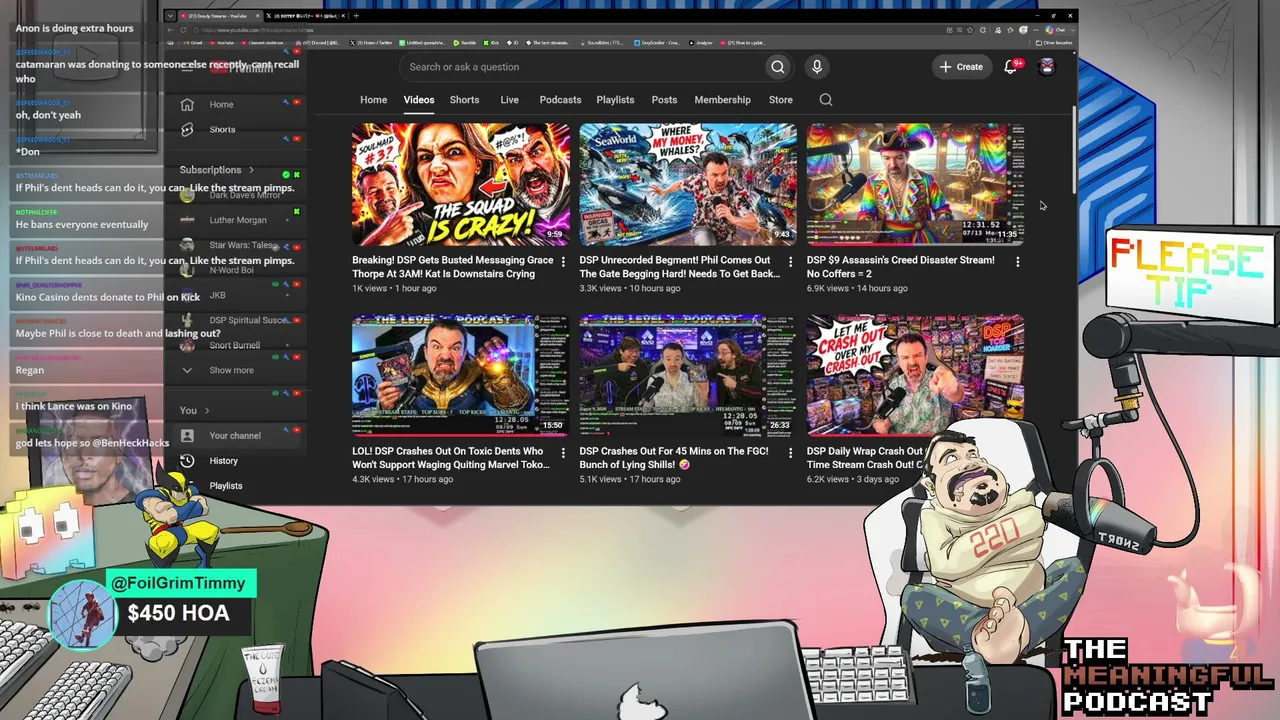Click the browser new tab plus button

(x=356, y=16)
